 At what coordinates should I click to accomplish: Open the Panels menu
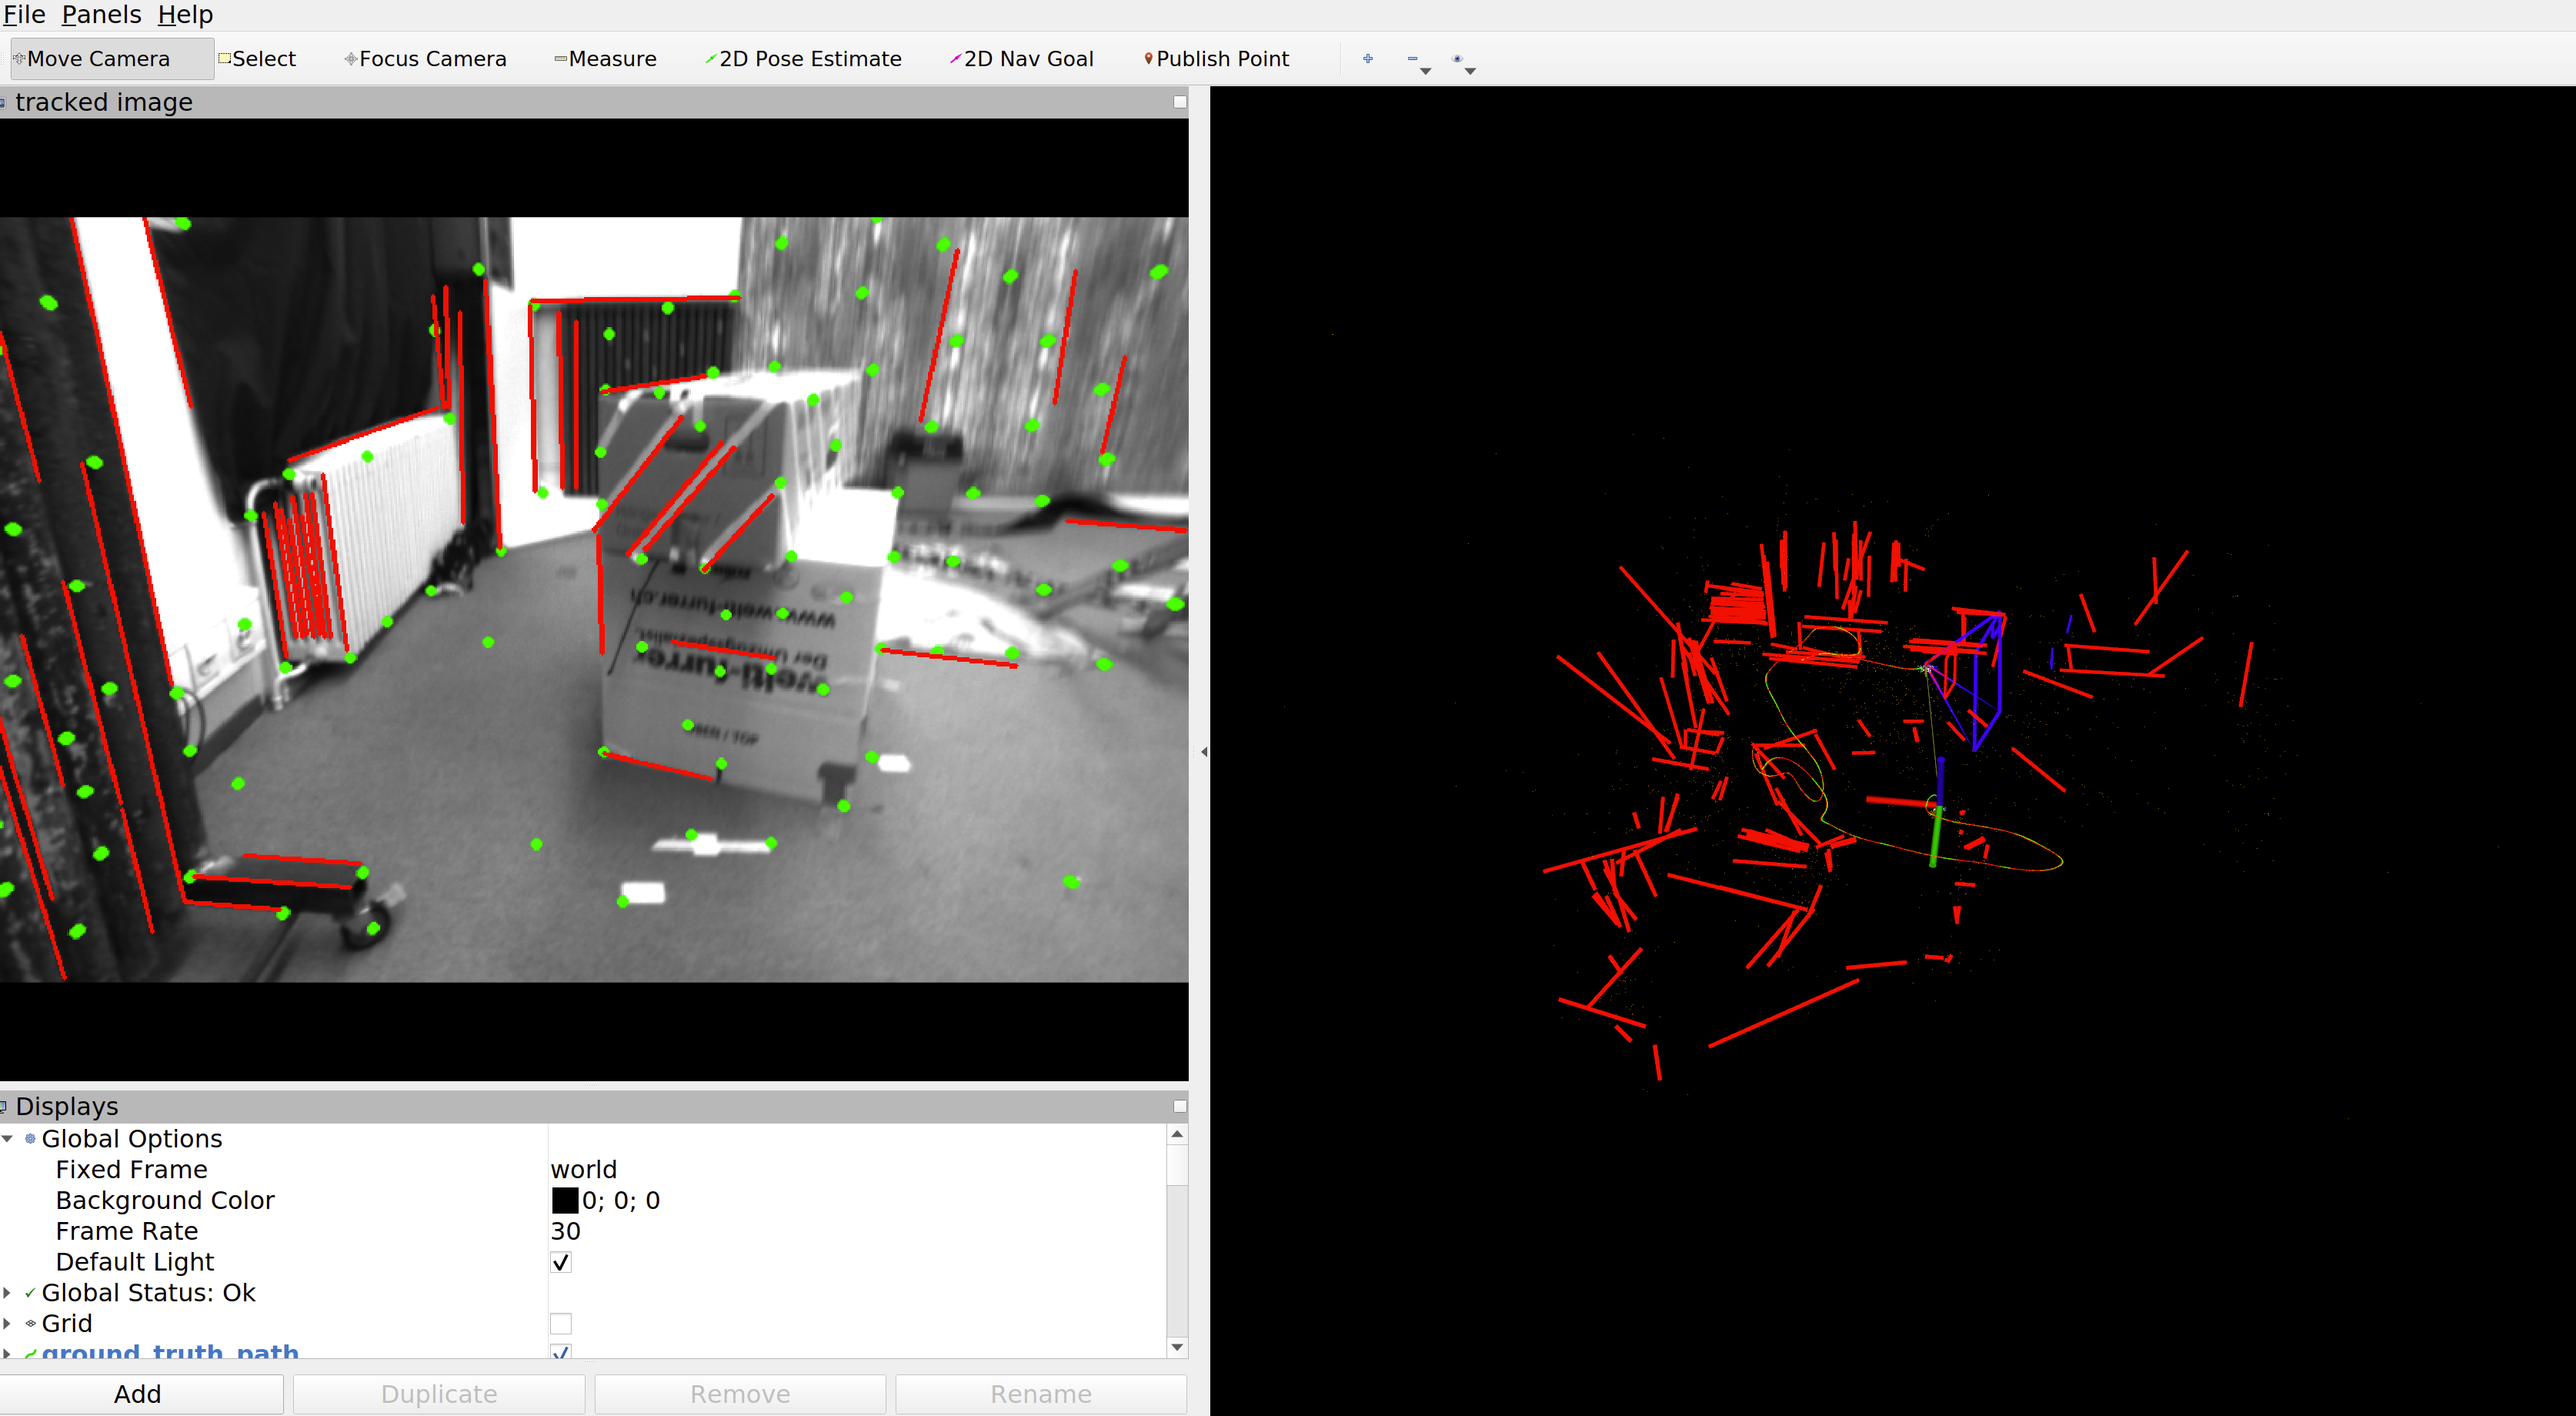pyautogui.click(x=101, y=15)
